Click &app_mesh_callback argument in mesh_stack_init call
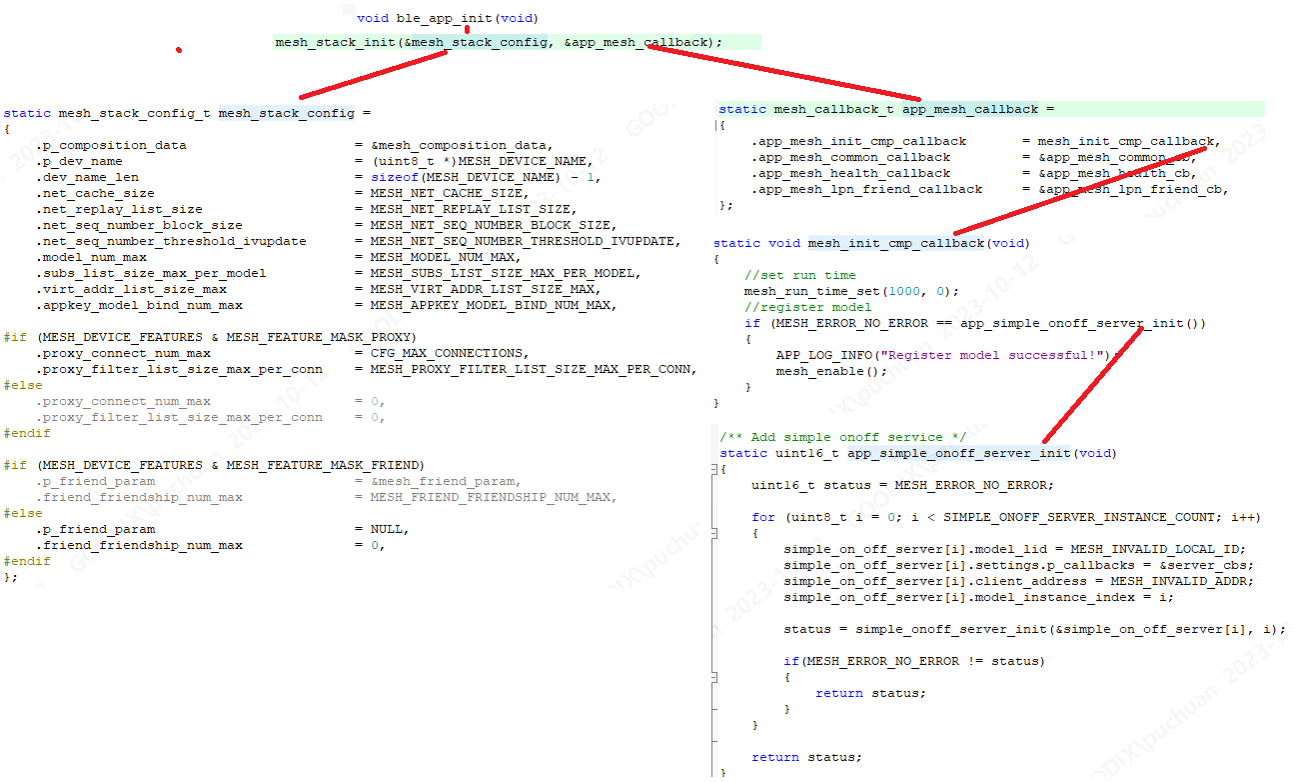Image resolution: width=1295 pixels, height=782 pixels. tap(637, 42)
